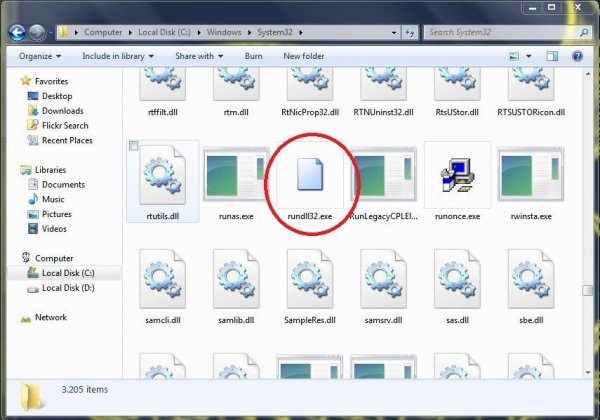Select the rundll32.exe file icon
Viewport: 600px width, 420px height.
[310, 175]
